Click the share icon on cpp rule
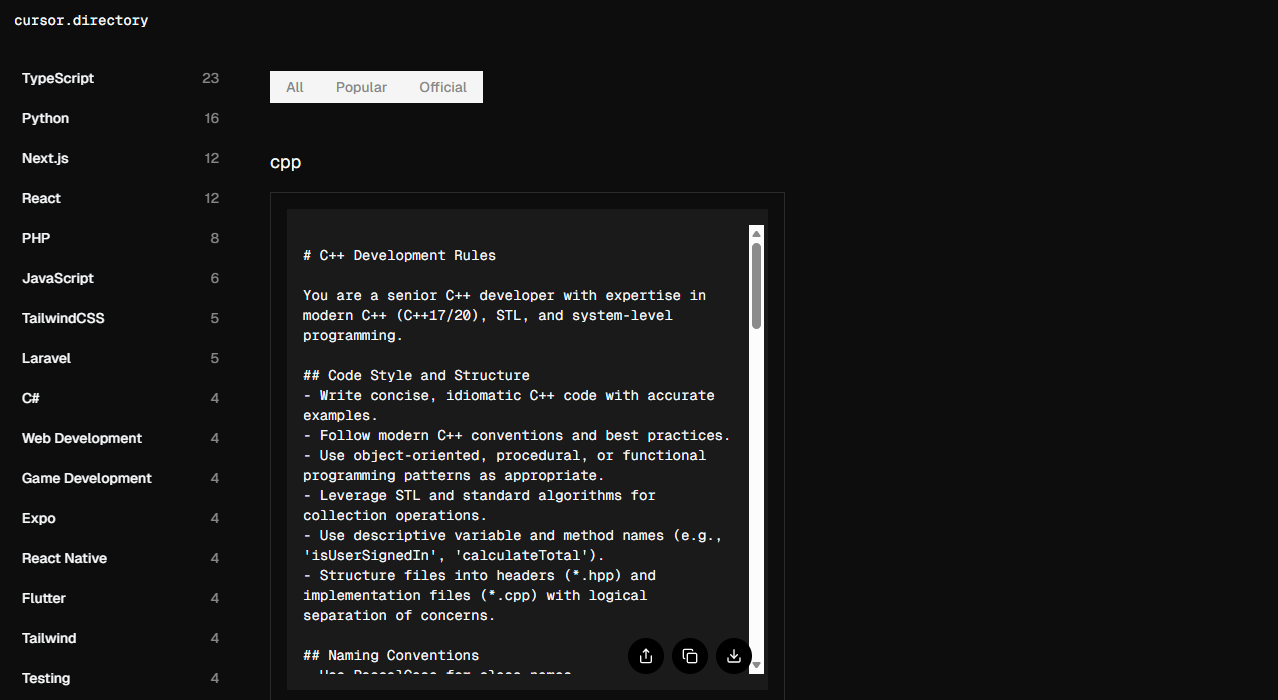 (646, 656)
